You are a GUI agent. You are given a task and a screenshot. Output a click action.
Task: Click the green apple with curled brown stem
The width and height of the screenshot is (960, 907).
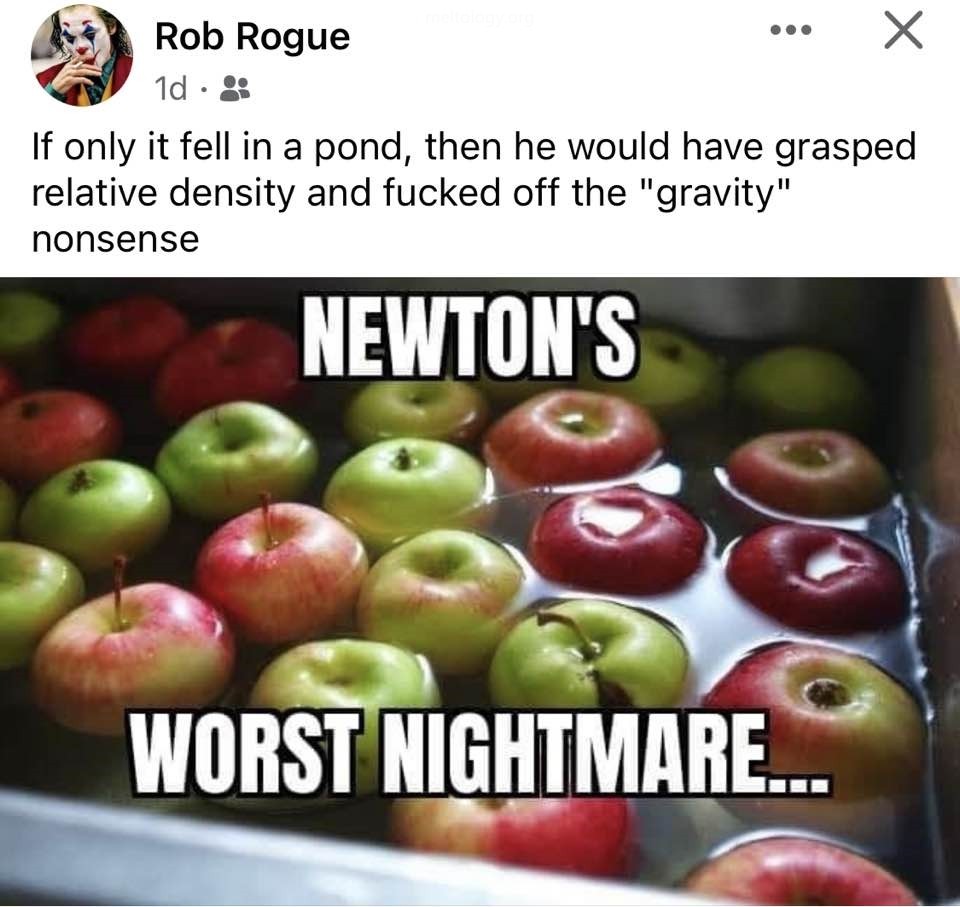[x=589, y=657]
